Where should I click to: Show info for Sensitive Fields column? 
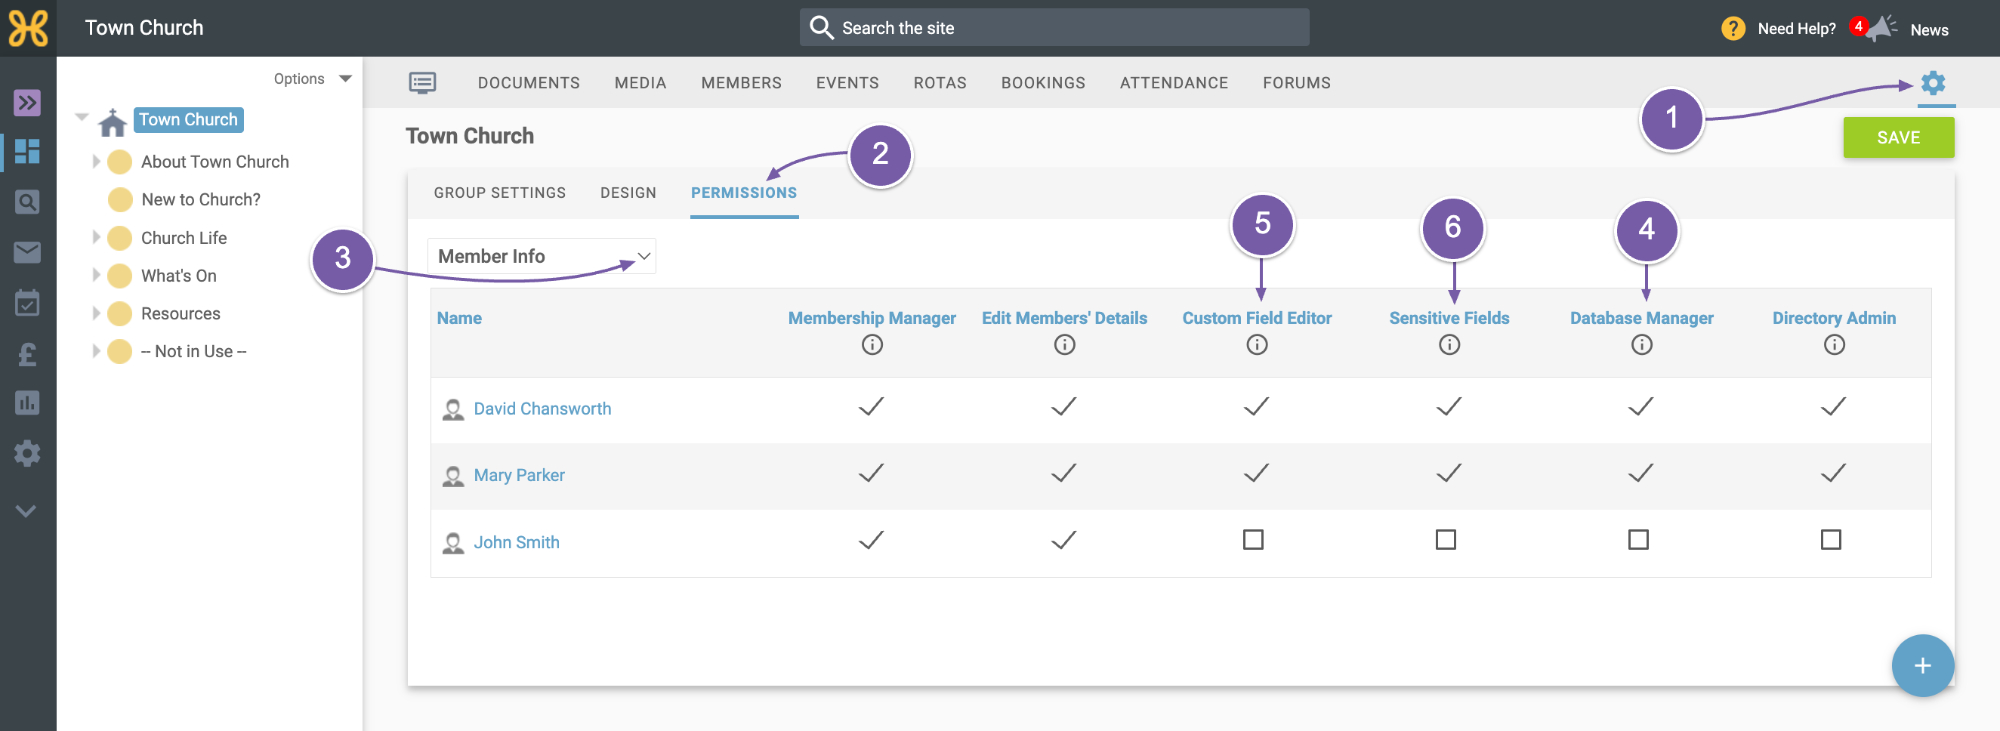(1449, 345)
